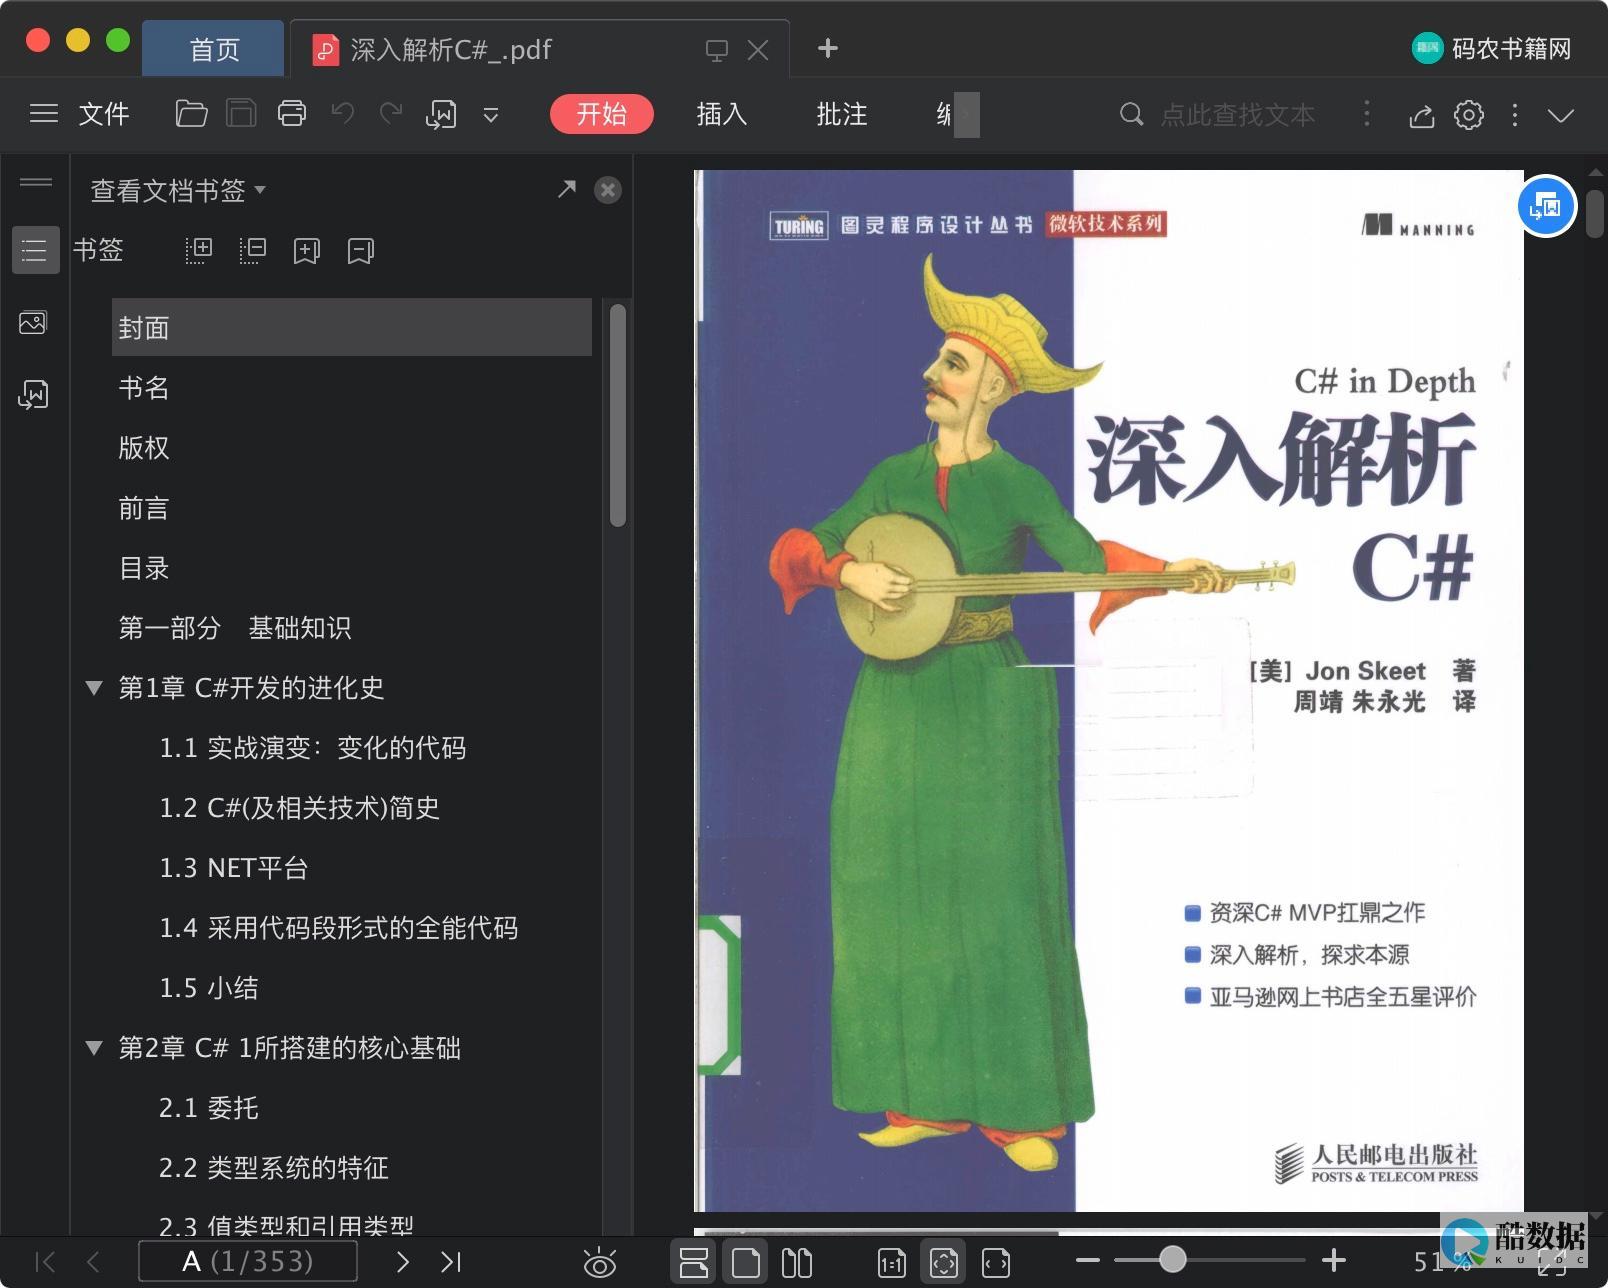Expand all bookmarks icon
This screenshot has height=1288, width=1608.
point(199,250)
